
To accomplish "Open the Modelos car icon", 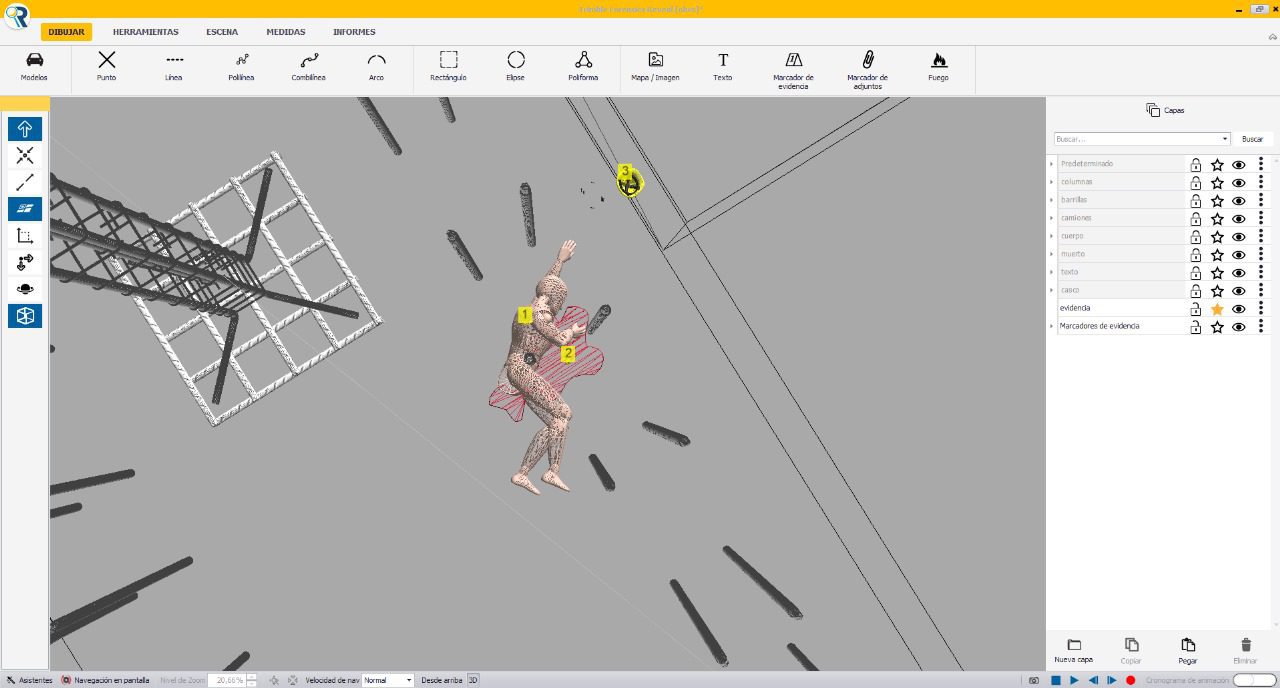I will point(34,66).
